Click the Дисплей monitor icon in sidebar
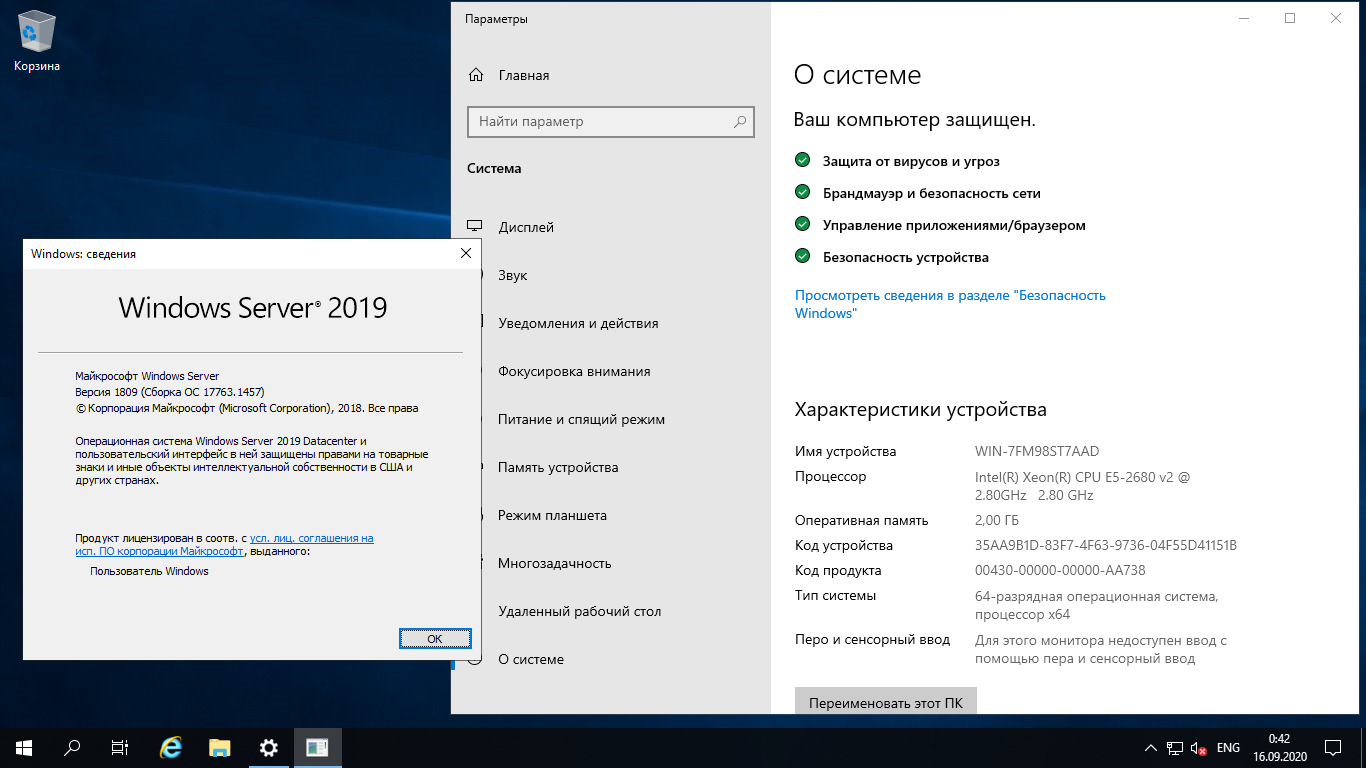This screenshot has width=1366, height=768. [475, 227]
